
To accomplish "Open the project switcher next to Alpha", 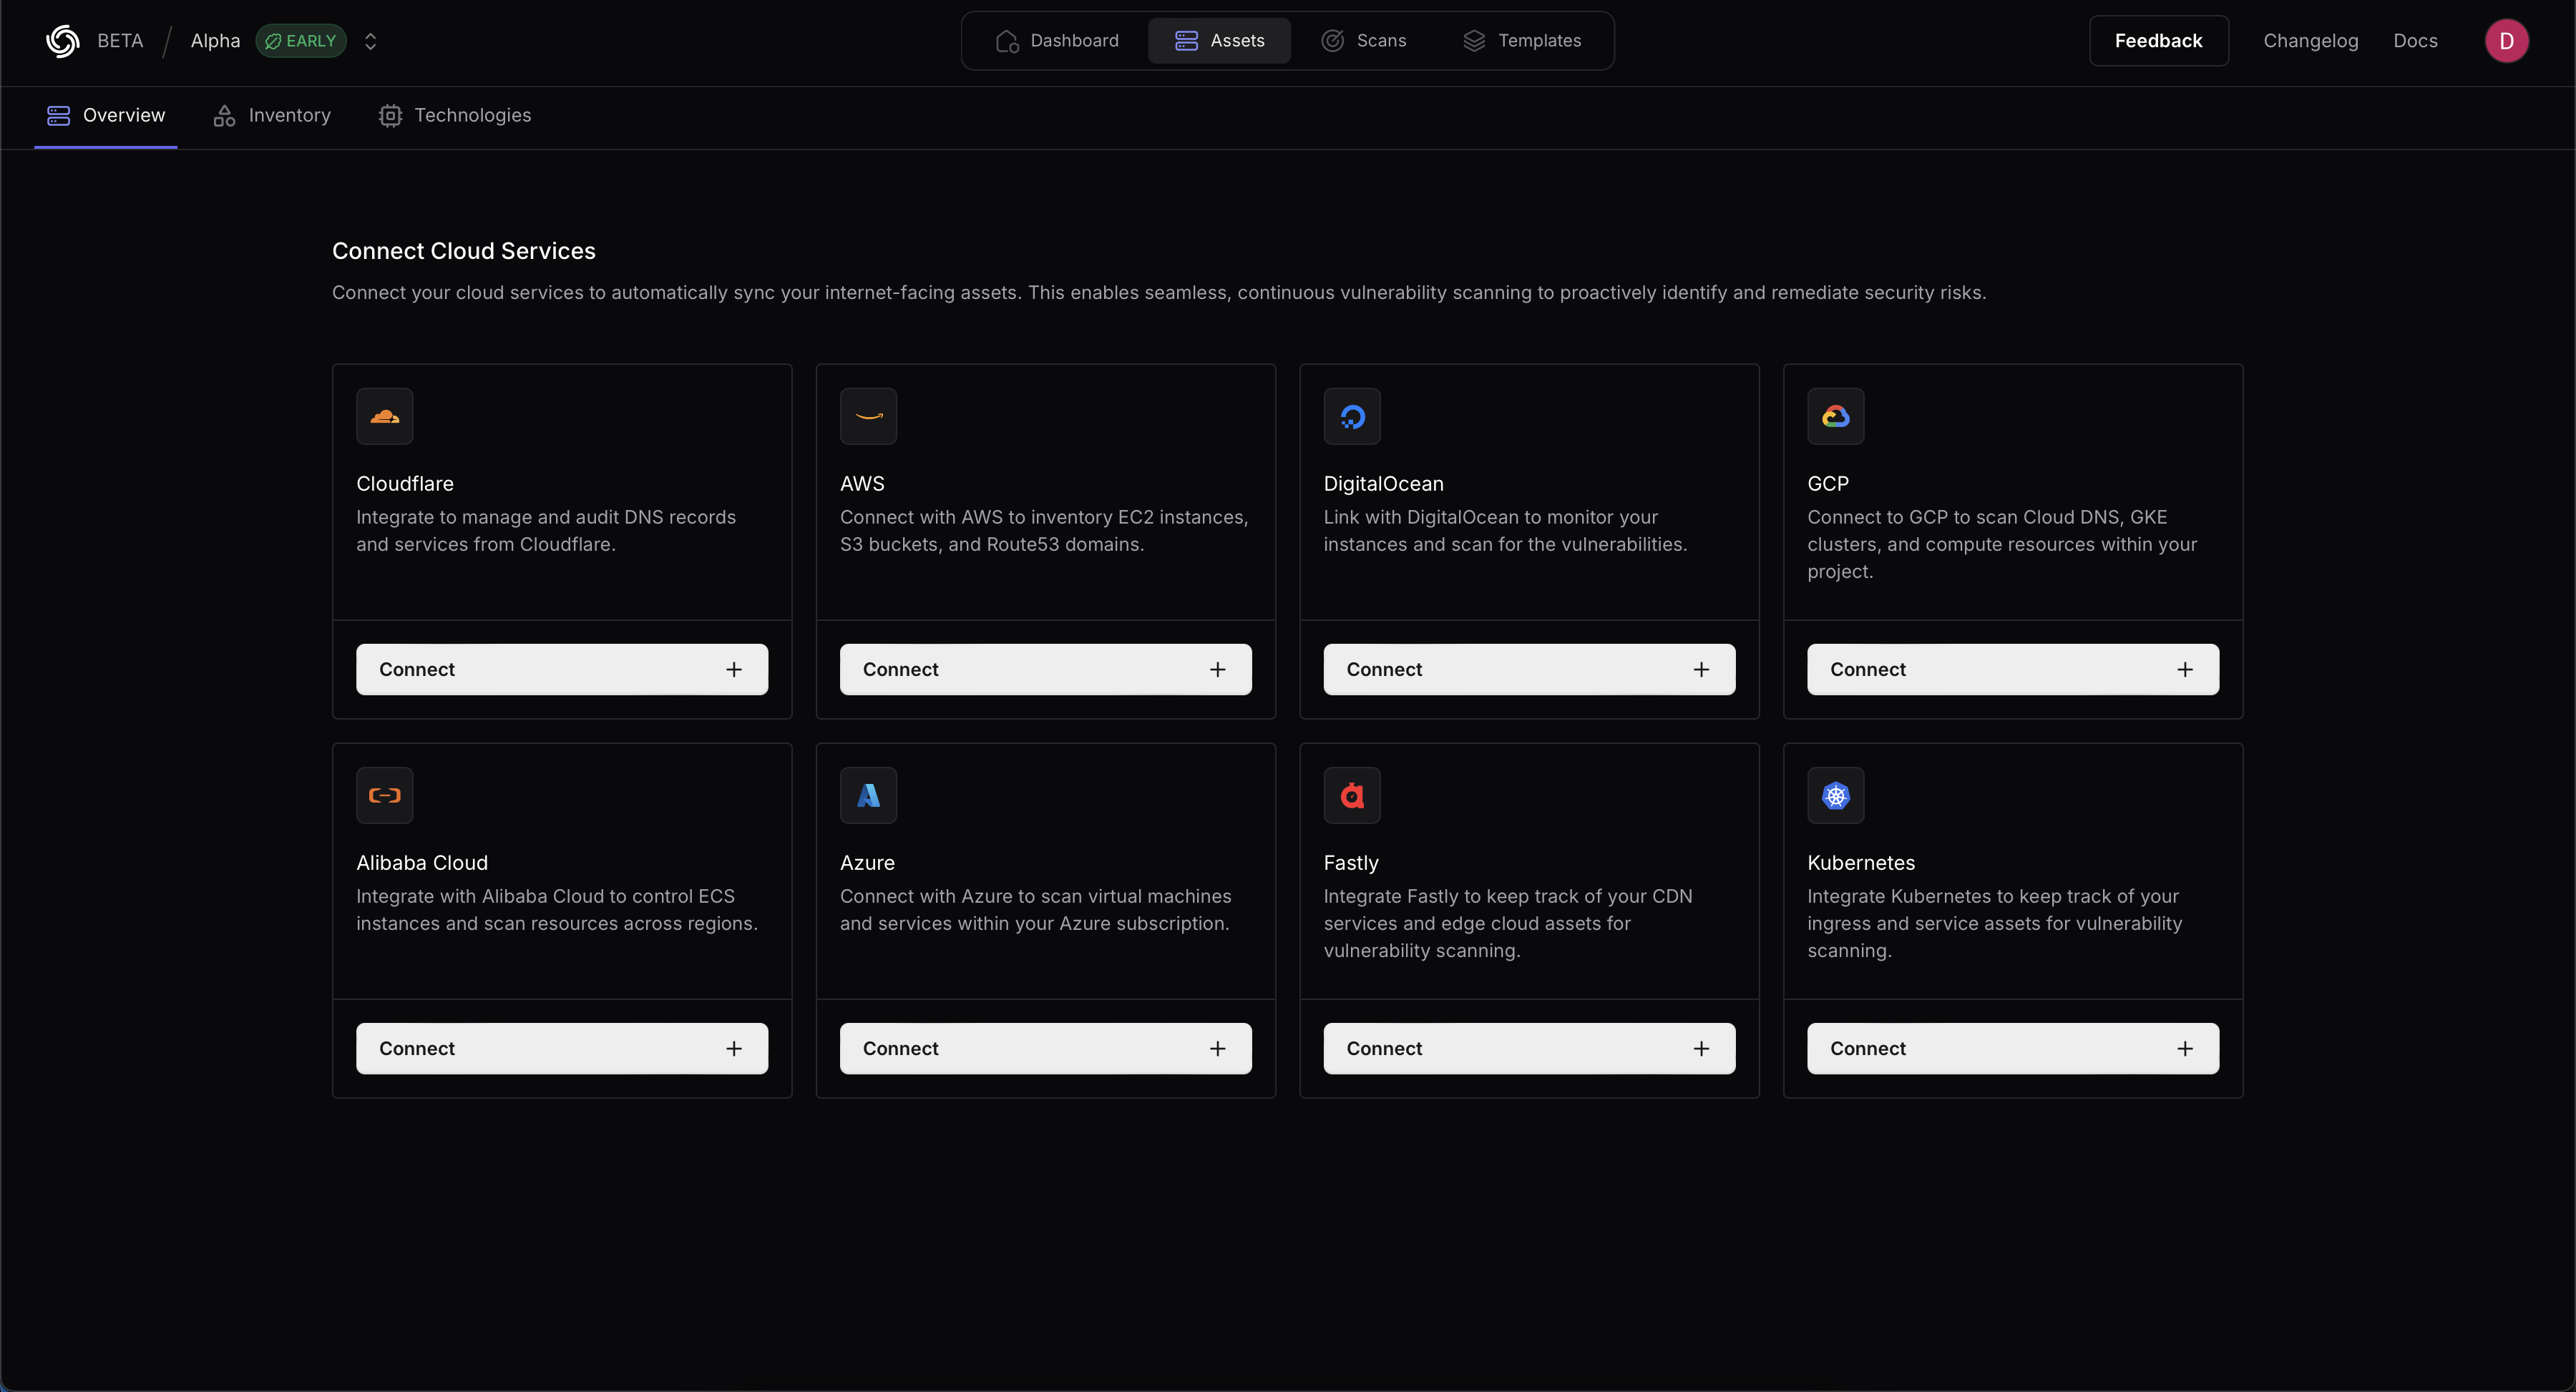I will click(x=370, y=41).
